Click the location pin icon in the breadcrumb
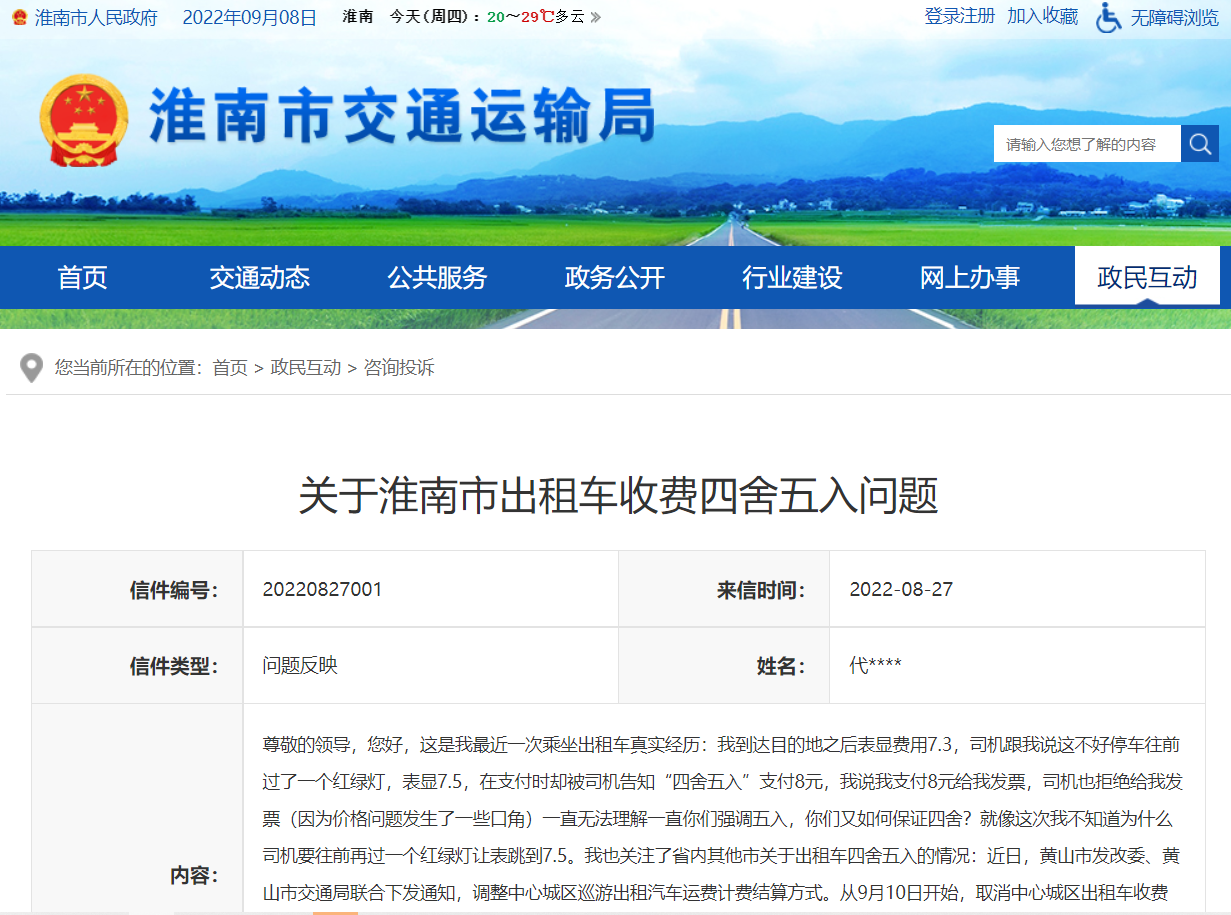The height and width of the screenshot is (915, 1231). [31, 367]
